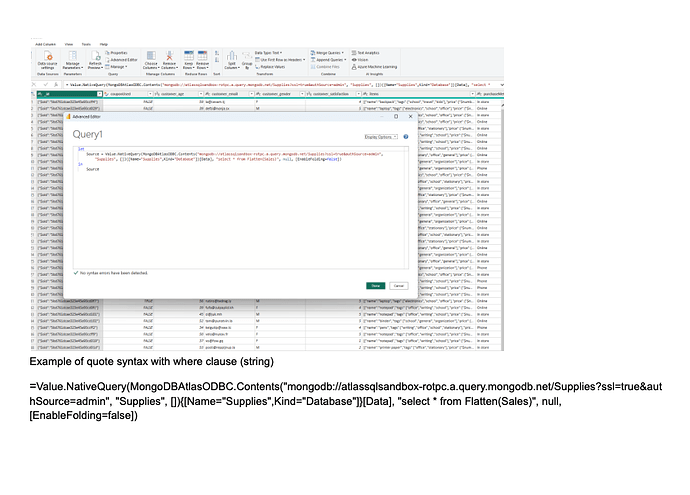Click Replace Values in the ribbon
This screenshot has width=690, height=495.
[x=270, y=67]
